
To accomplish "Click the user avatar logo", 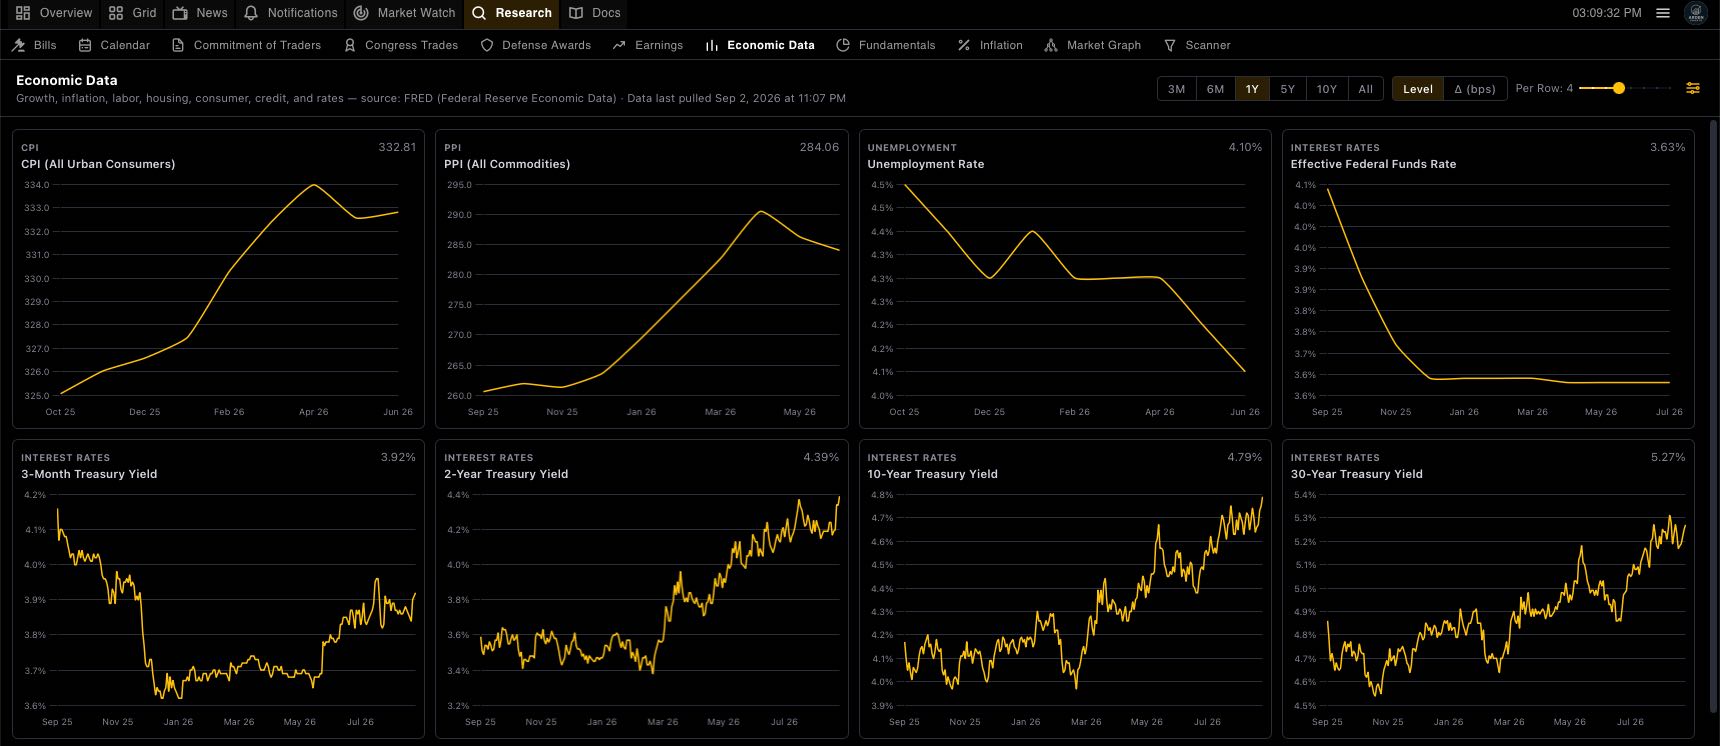I will (1696, 13).
